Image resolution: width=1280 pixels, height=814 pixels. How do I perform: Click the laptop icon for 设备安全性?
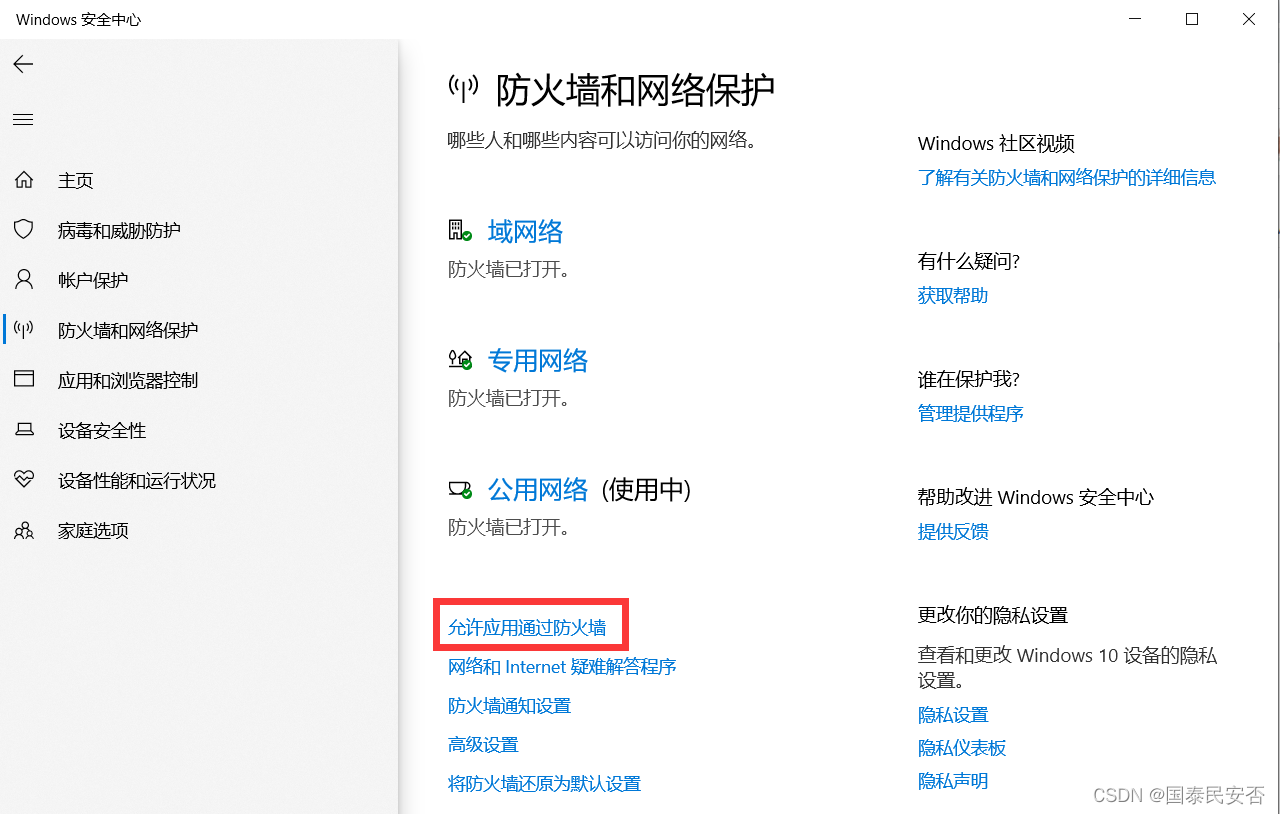click(24, 430)
